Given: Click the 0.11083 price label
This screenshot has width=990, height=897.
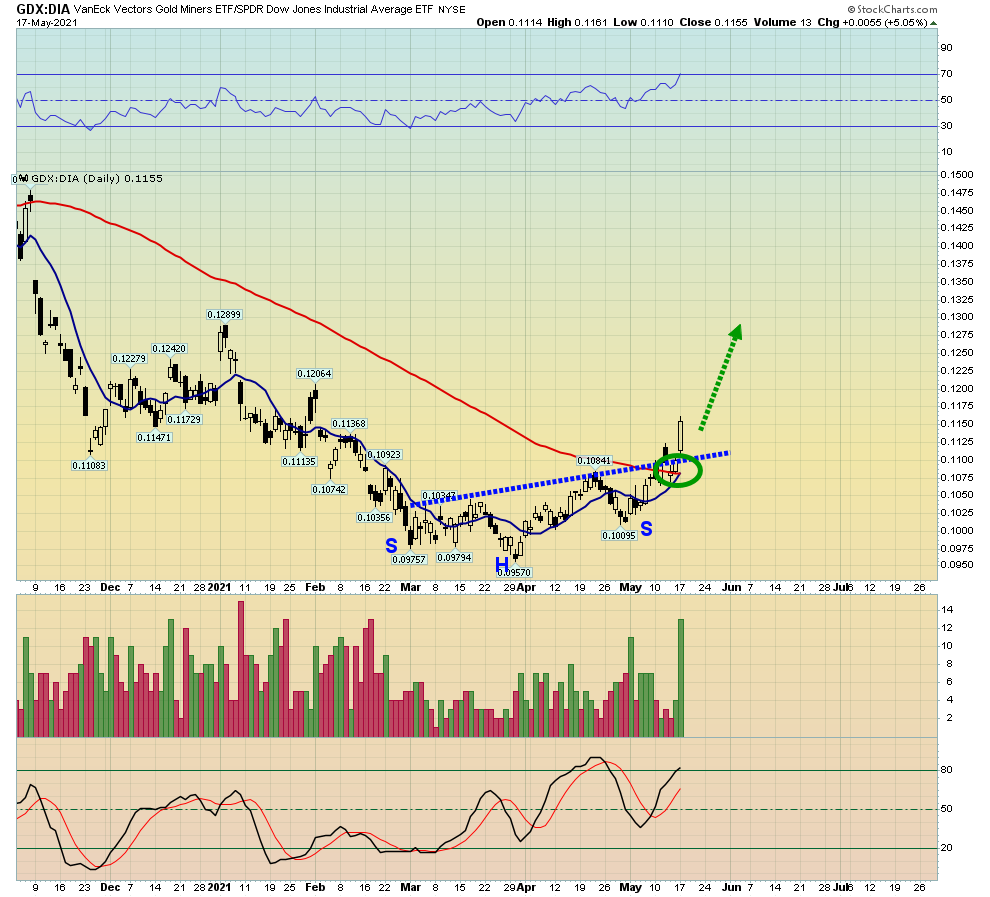Looking at the screenshot, I should tap(89, 465).
